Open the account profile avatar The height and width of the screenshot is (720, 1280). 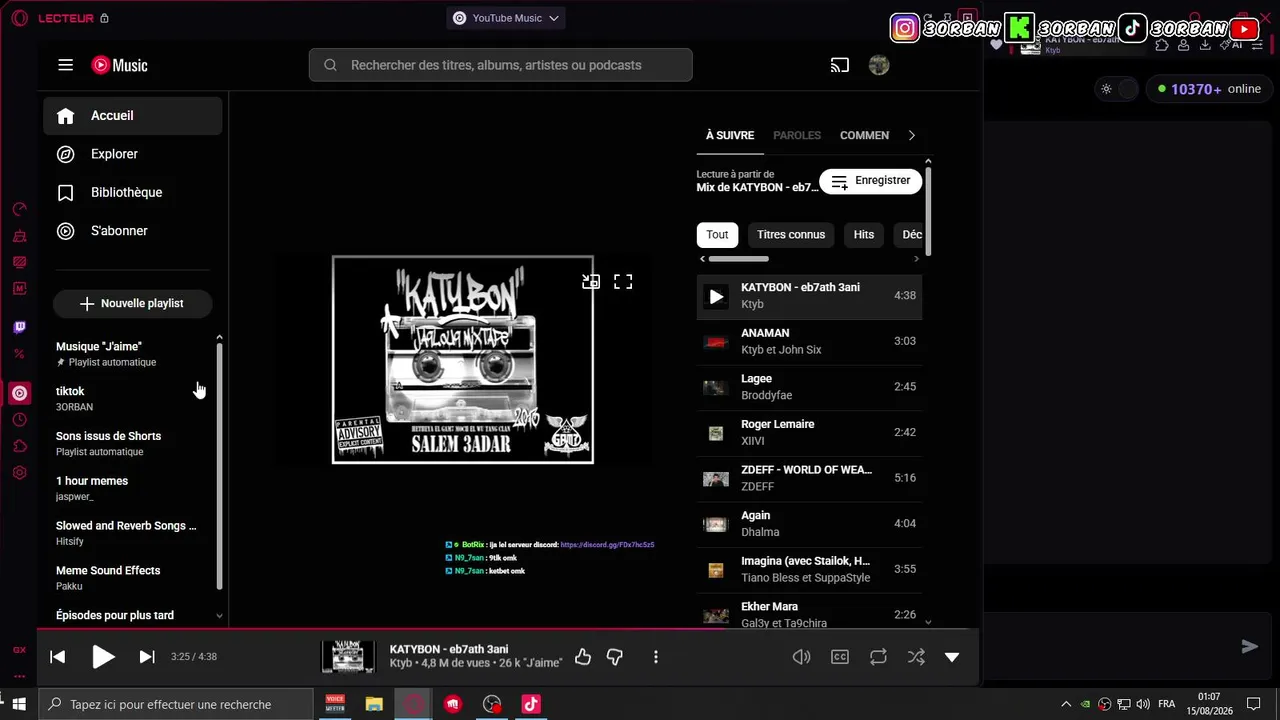click(879, 65)
